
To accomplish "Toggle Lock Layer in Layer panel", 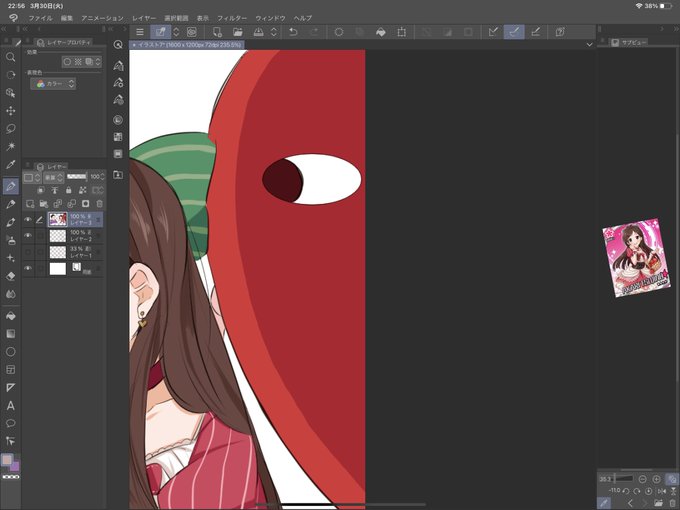I will [x=69, y=190].
